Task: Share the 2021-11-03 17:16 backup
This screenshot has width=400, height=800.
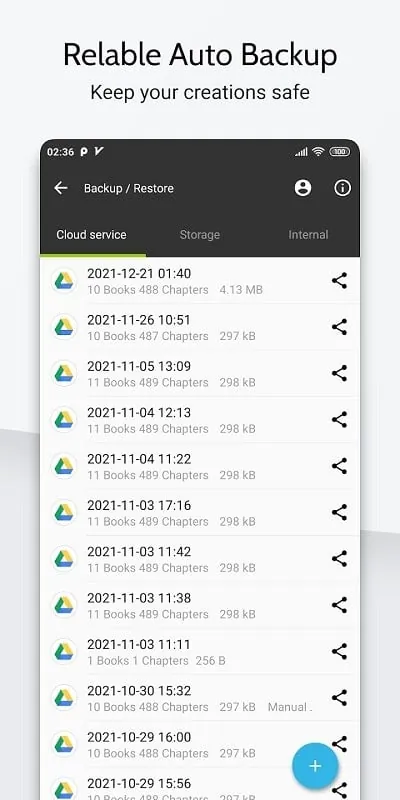Action: 339,512
